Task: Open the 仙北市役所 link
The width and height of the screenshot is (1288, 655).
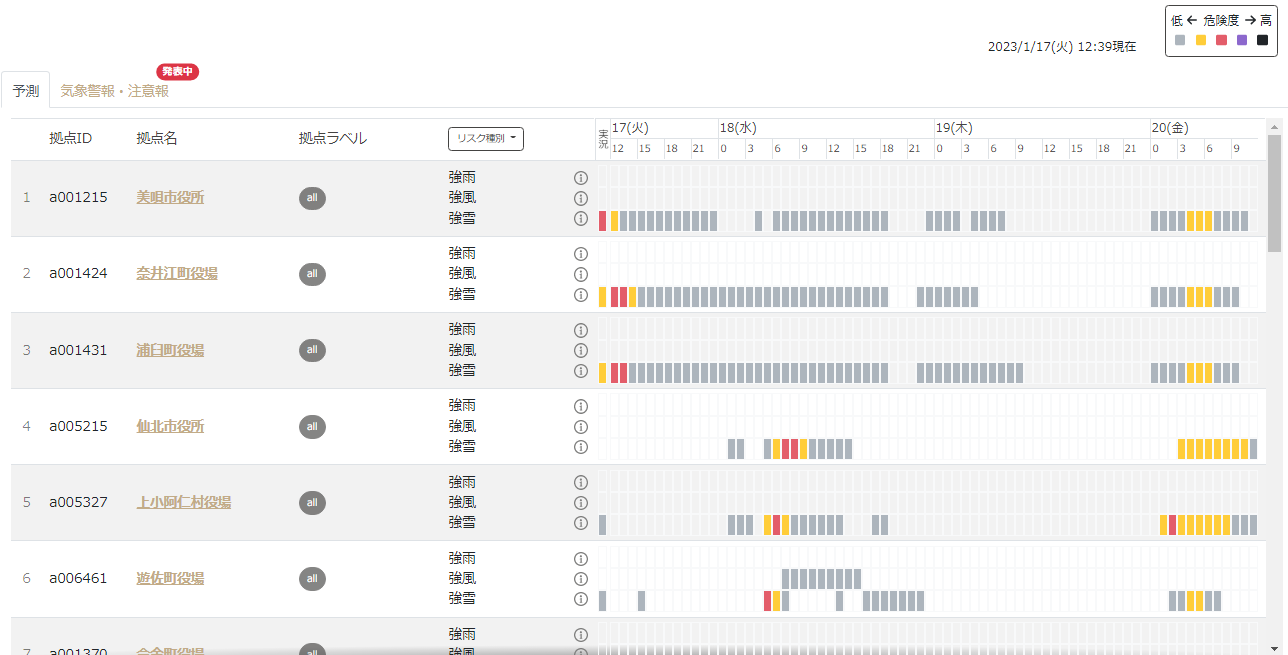Action: click(170, 426)
